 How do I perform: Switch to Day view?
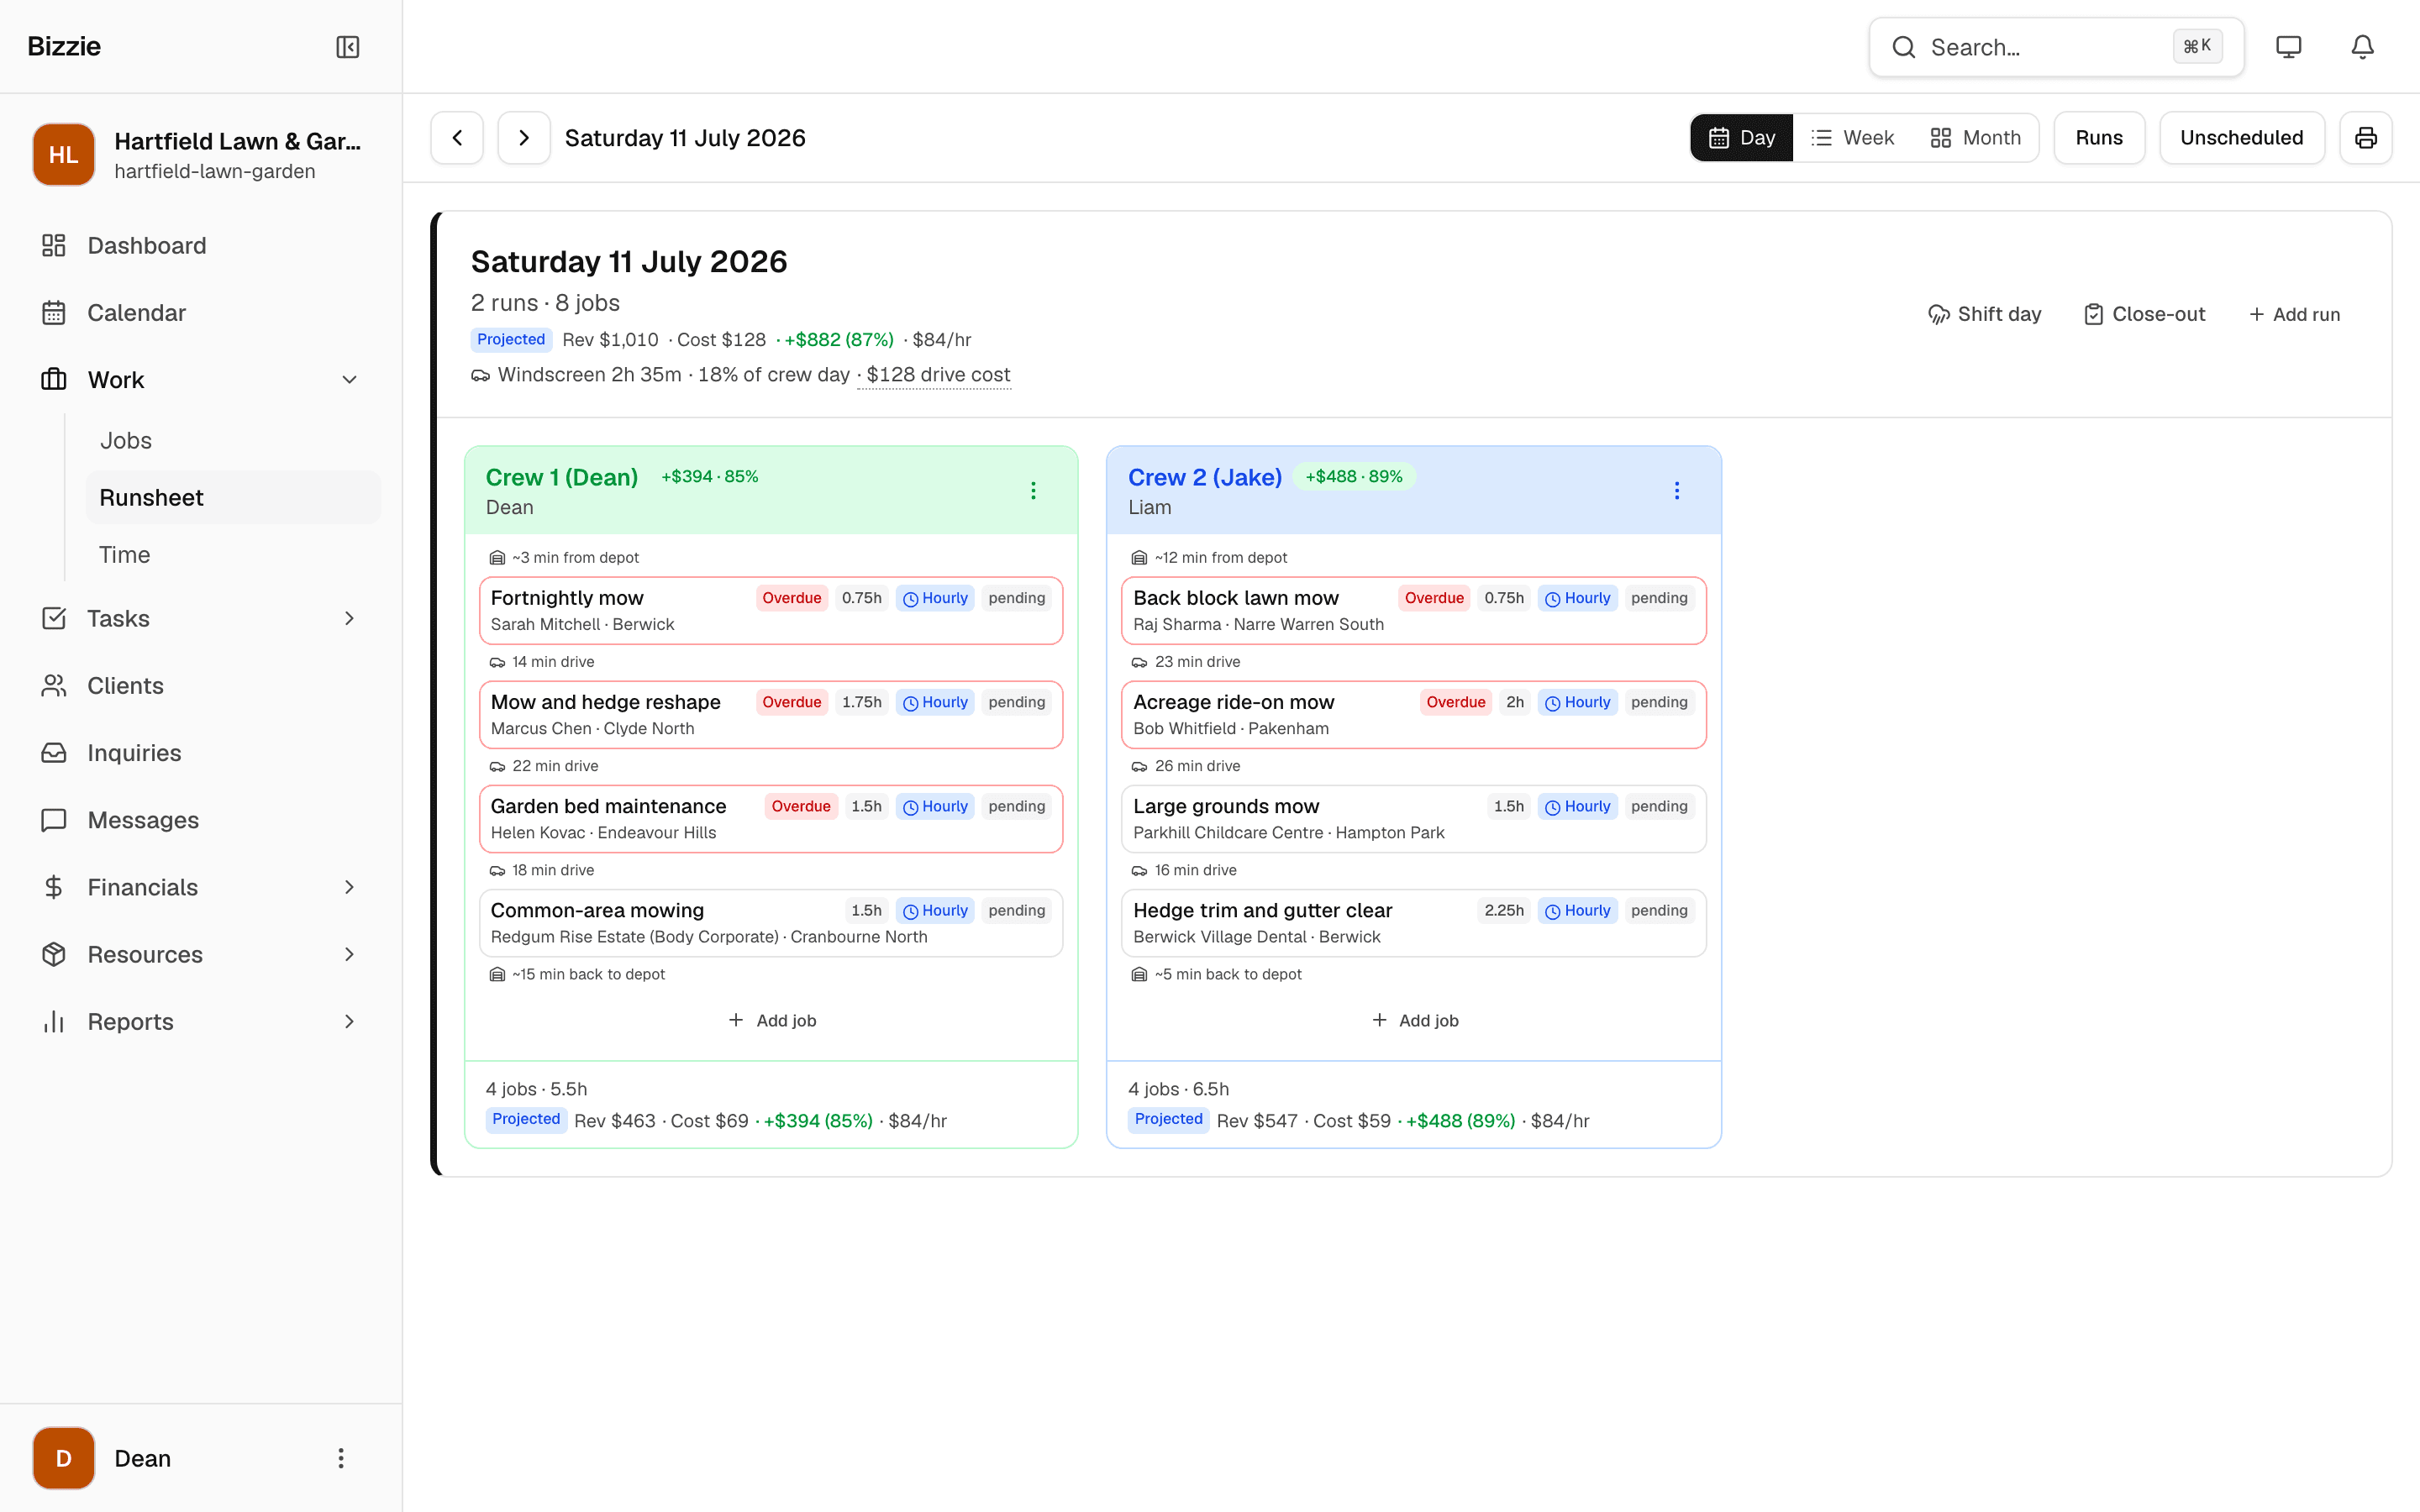1742,138
